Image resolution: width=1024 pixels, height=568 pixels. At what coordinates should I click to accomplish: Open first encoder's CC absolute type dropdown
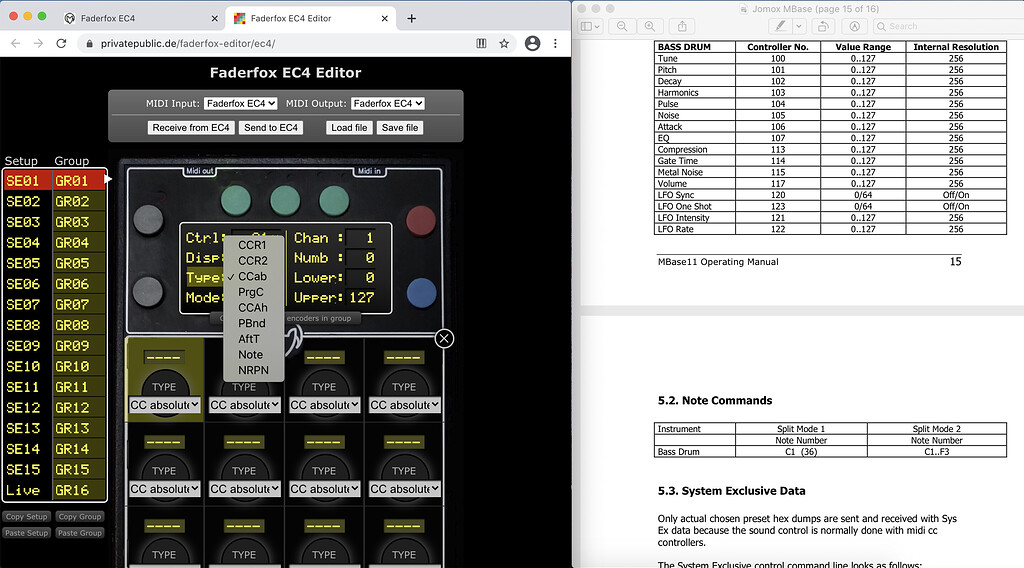(165, 405)
